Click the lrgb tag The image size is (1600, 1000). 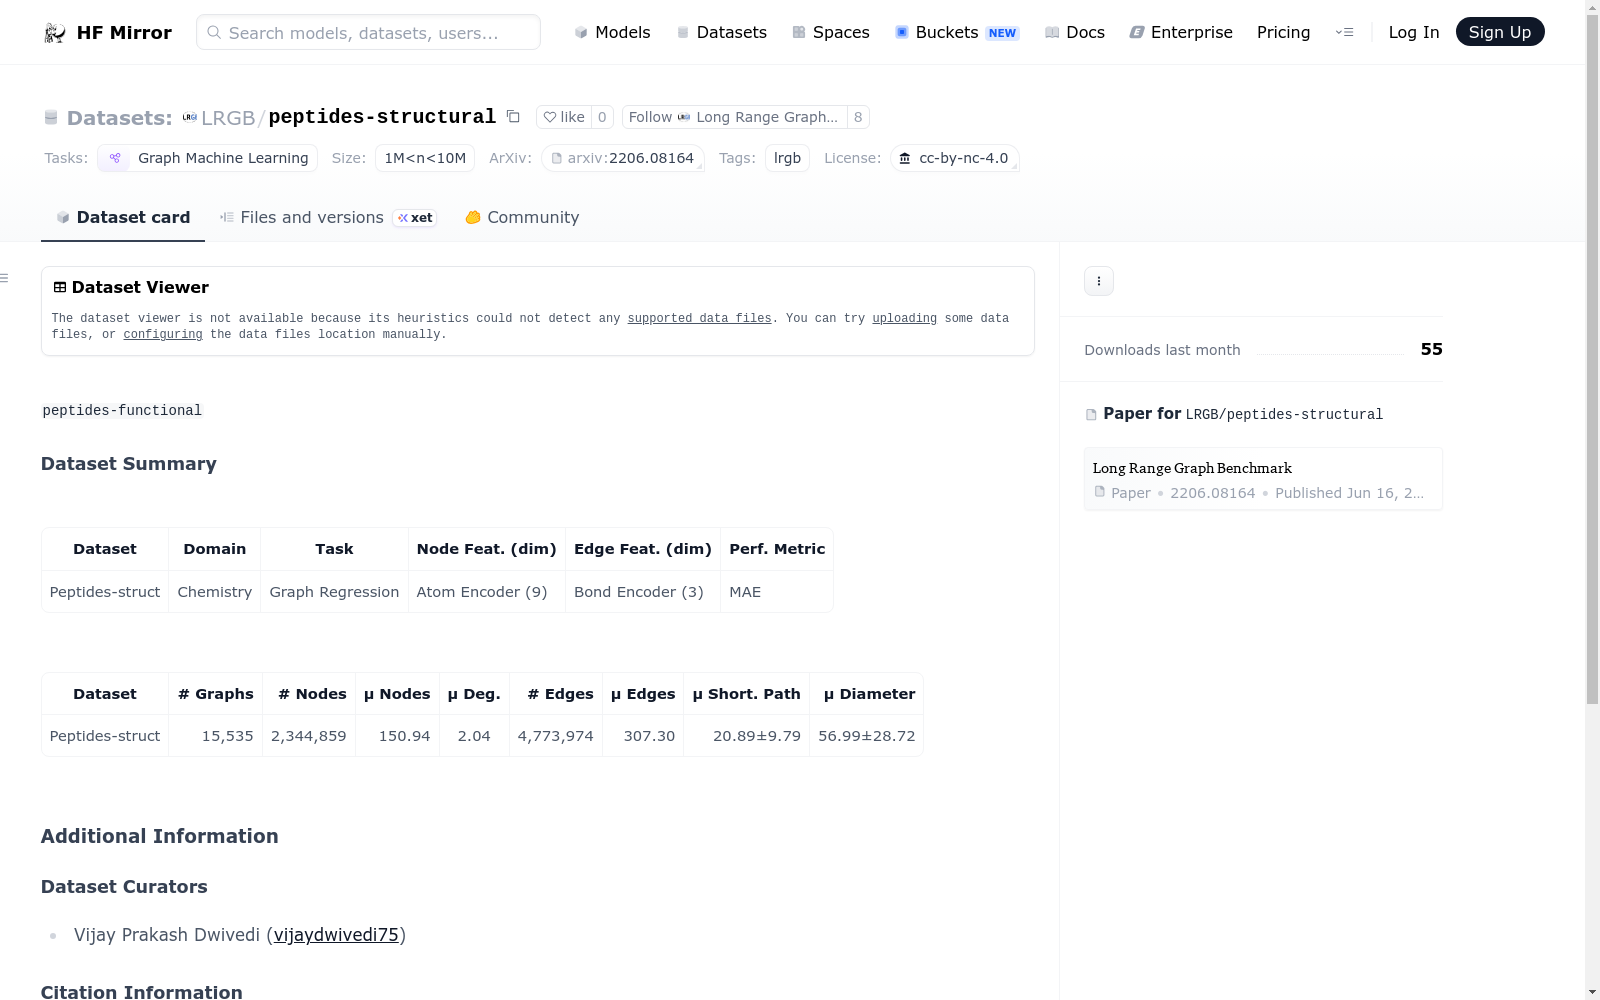tap(787, 158)
